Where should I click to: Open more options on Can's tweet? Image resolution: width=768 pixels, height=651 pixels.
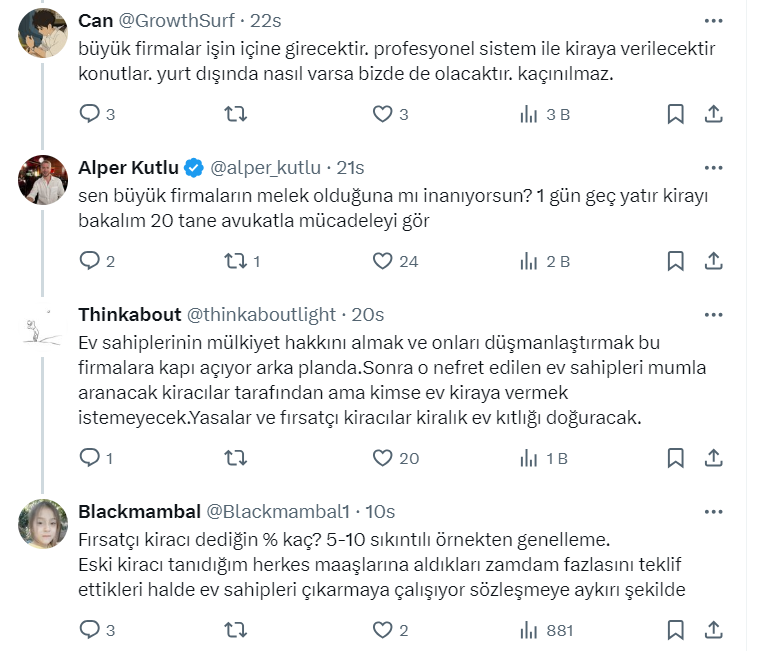pyautogui.click(x=713, y=21)
